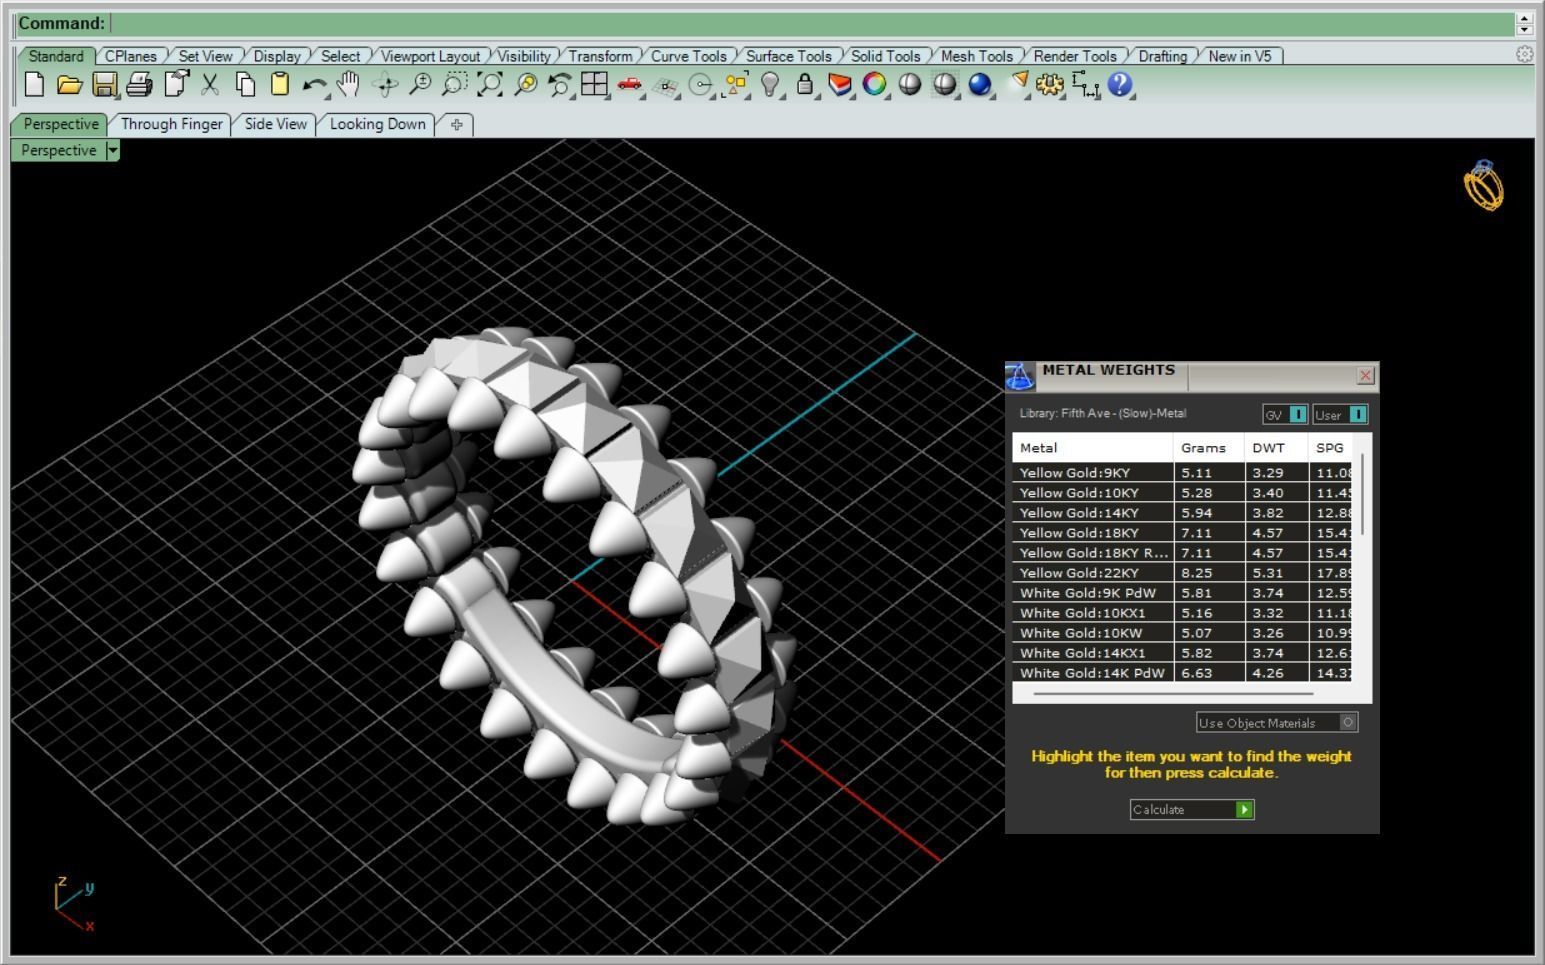Print using the printer icon

coord(139,85)
